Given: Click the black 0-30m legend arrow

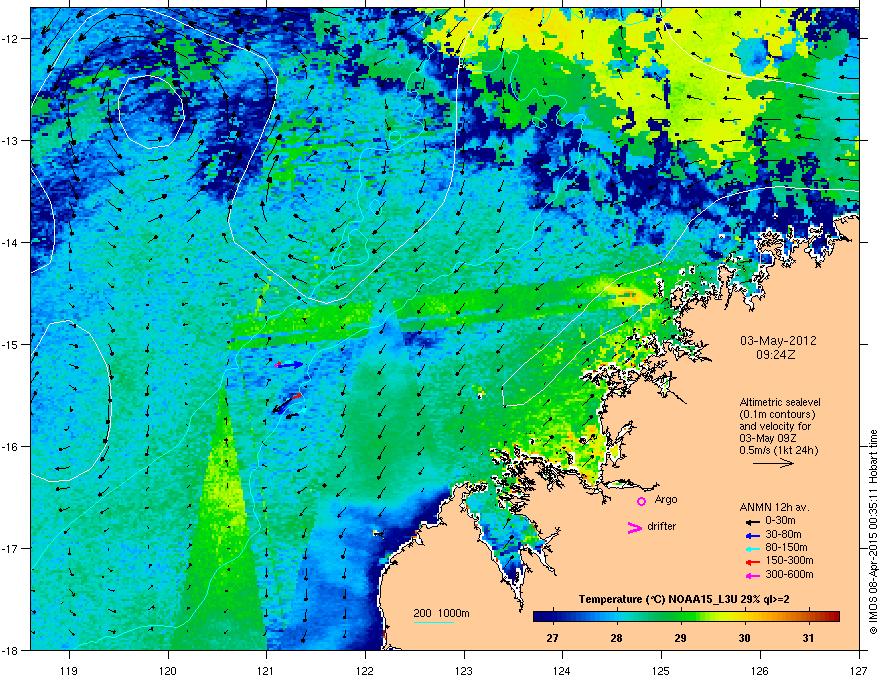Looking at the screenshot, I should 752,522.
